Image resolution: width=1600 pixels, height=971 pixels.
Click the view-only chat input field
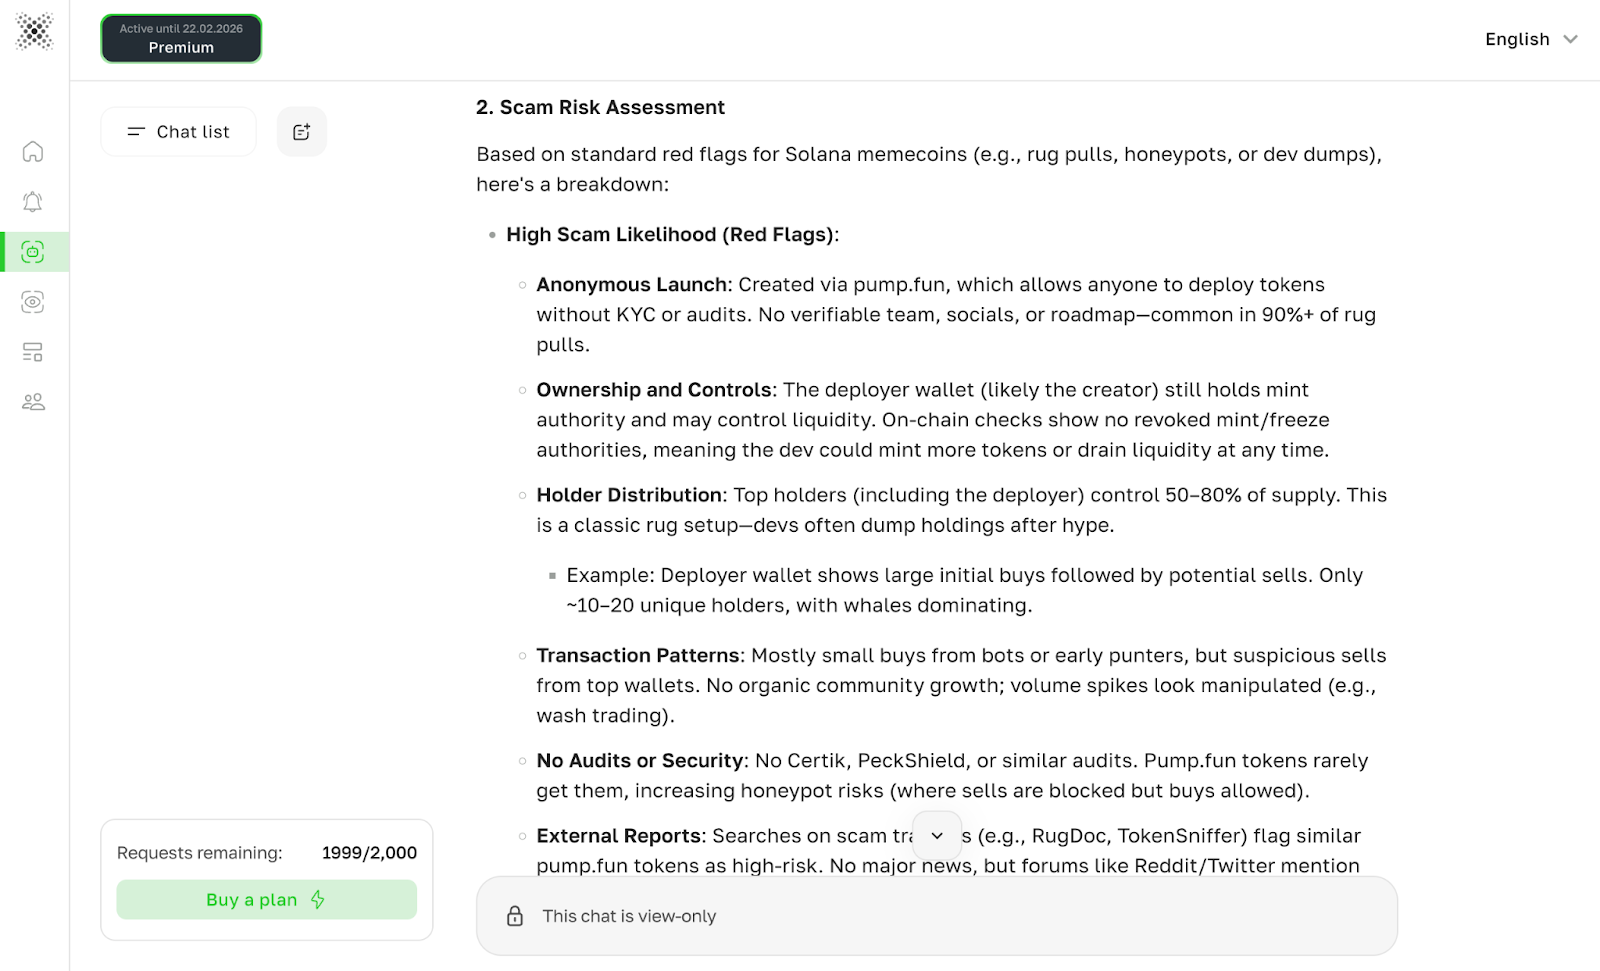[936, 915]
